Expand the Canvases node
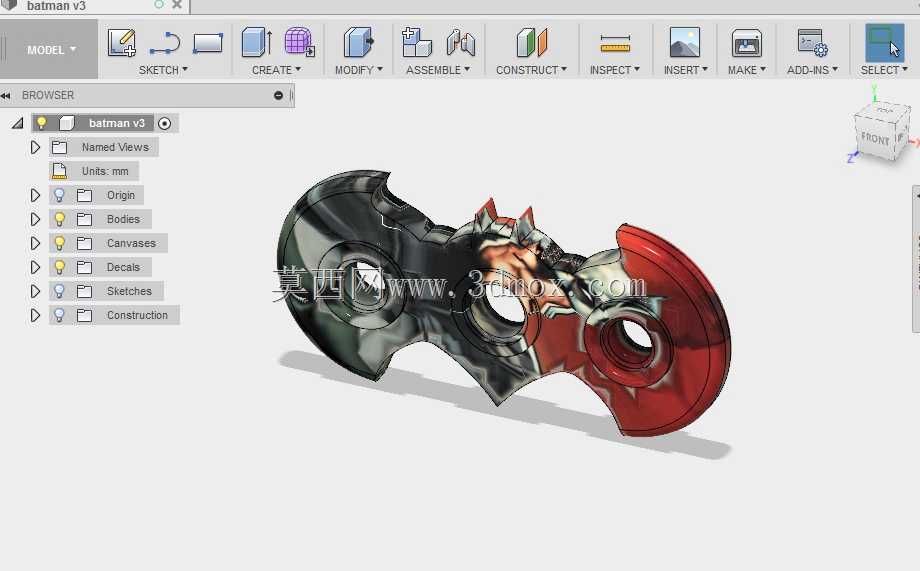Viewport: 920px width, 571px height. tap(35, 243)
